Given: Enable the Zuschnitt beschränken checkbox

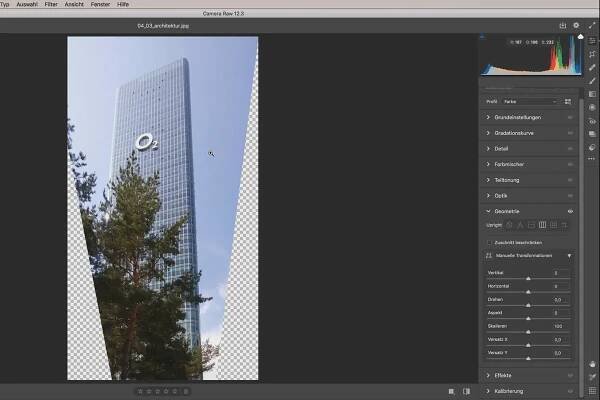Looking at the screenshot, I should pos(489,242).
